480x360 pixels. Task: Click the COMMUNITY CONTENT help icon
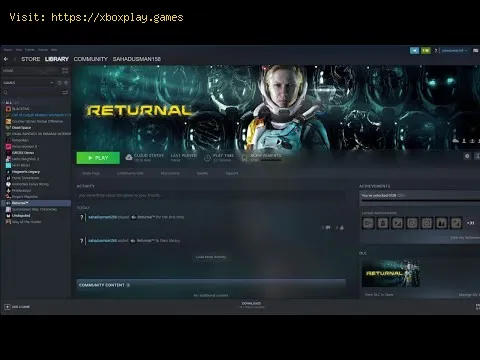point(128,285)
